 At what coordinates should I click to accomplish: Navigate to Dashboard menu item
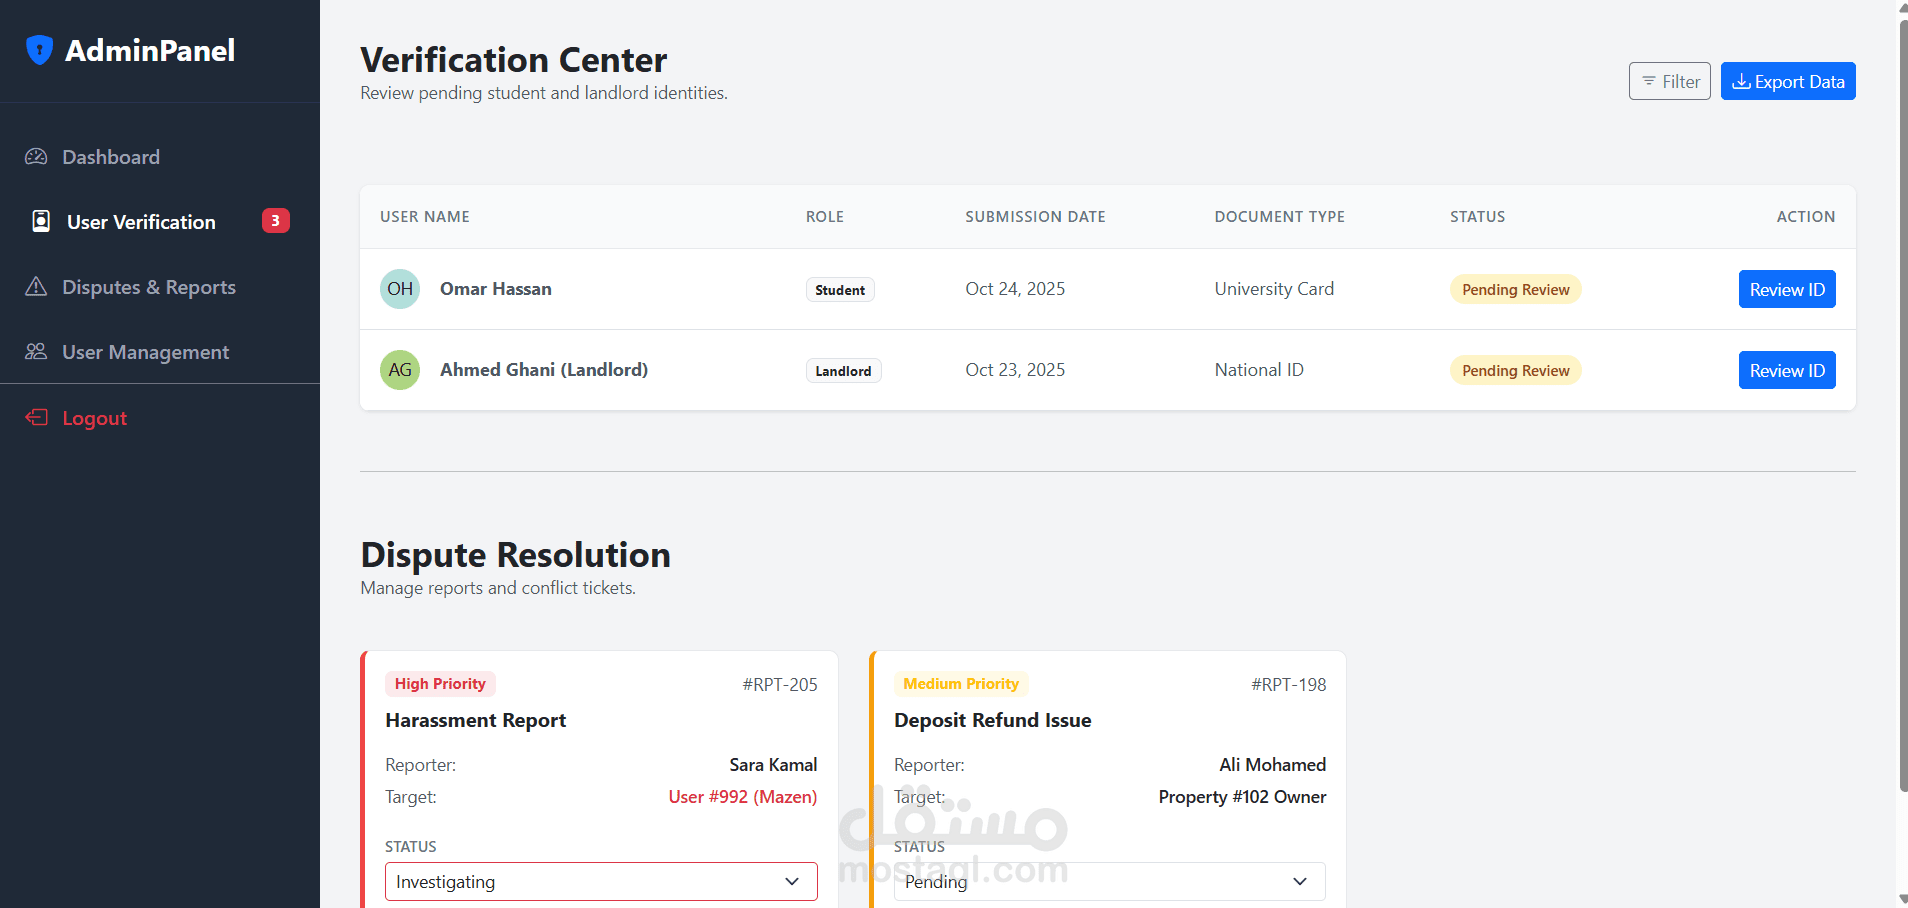(111, 157)
